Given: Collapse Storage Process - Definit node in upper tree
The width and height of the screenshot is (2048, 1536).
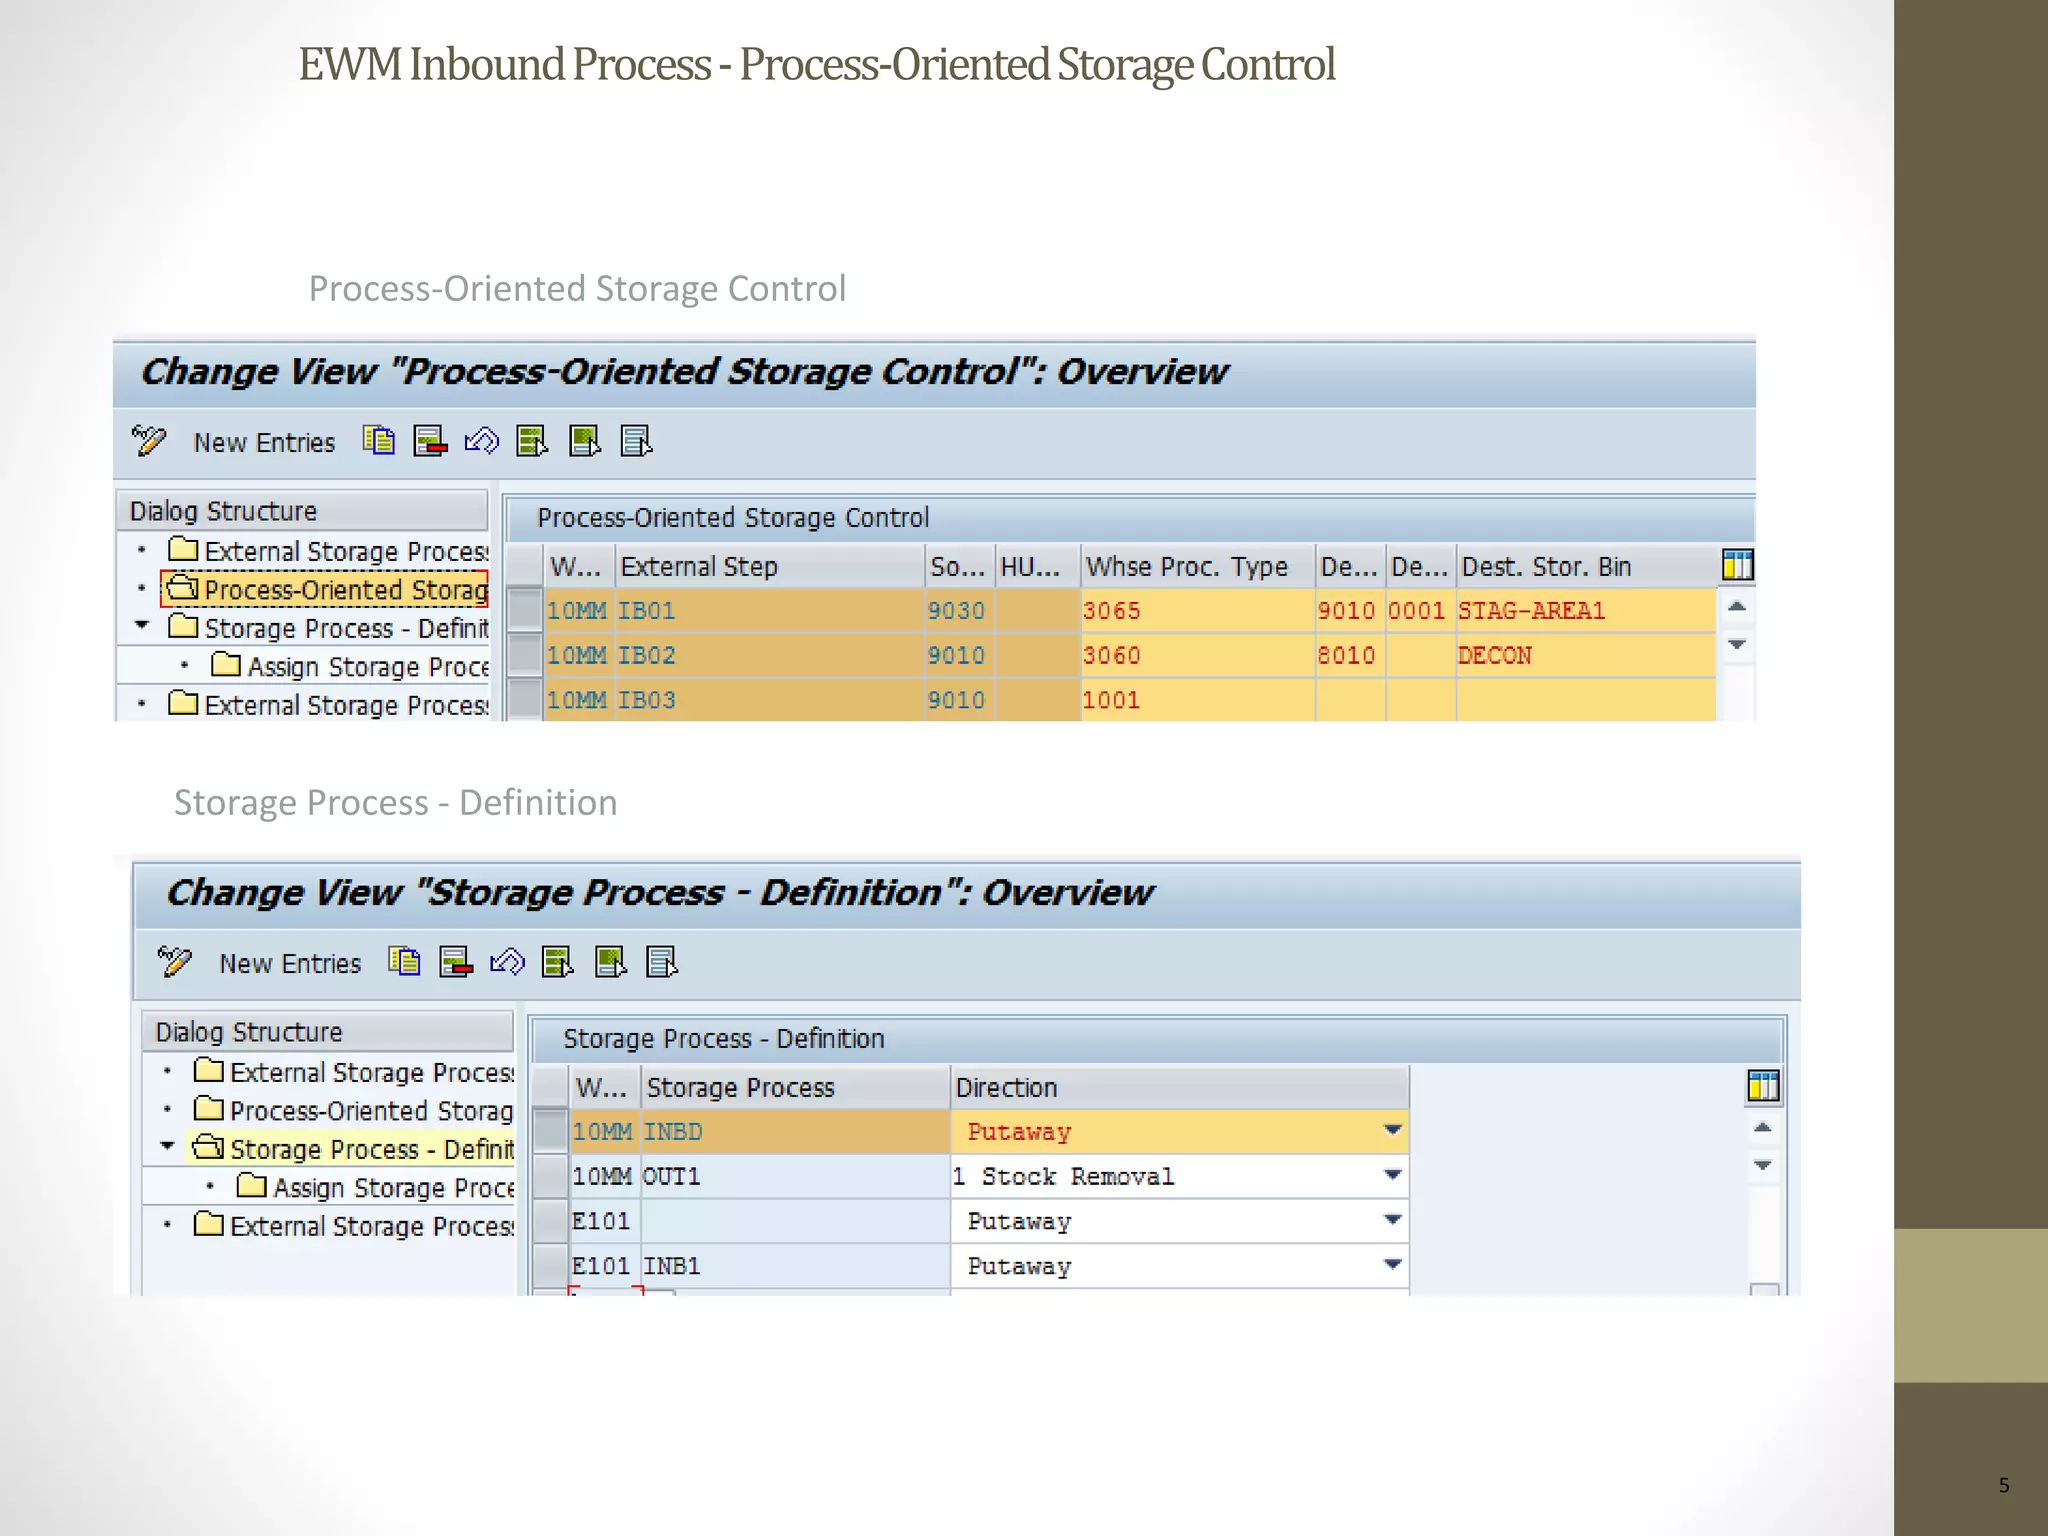Looking at the screenshot, I should click(x=142, y=626).
